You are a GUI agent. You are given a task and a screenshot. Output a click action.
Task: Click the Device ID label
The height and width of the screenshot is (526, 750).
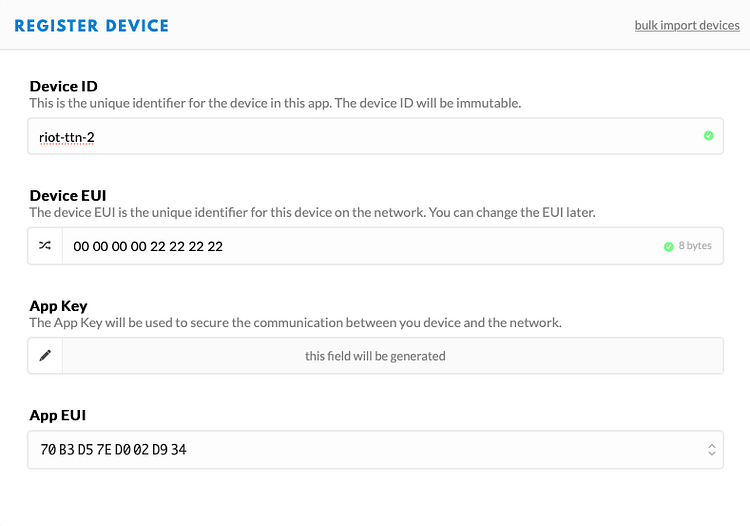[x=63, y=86]
